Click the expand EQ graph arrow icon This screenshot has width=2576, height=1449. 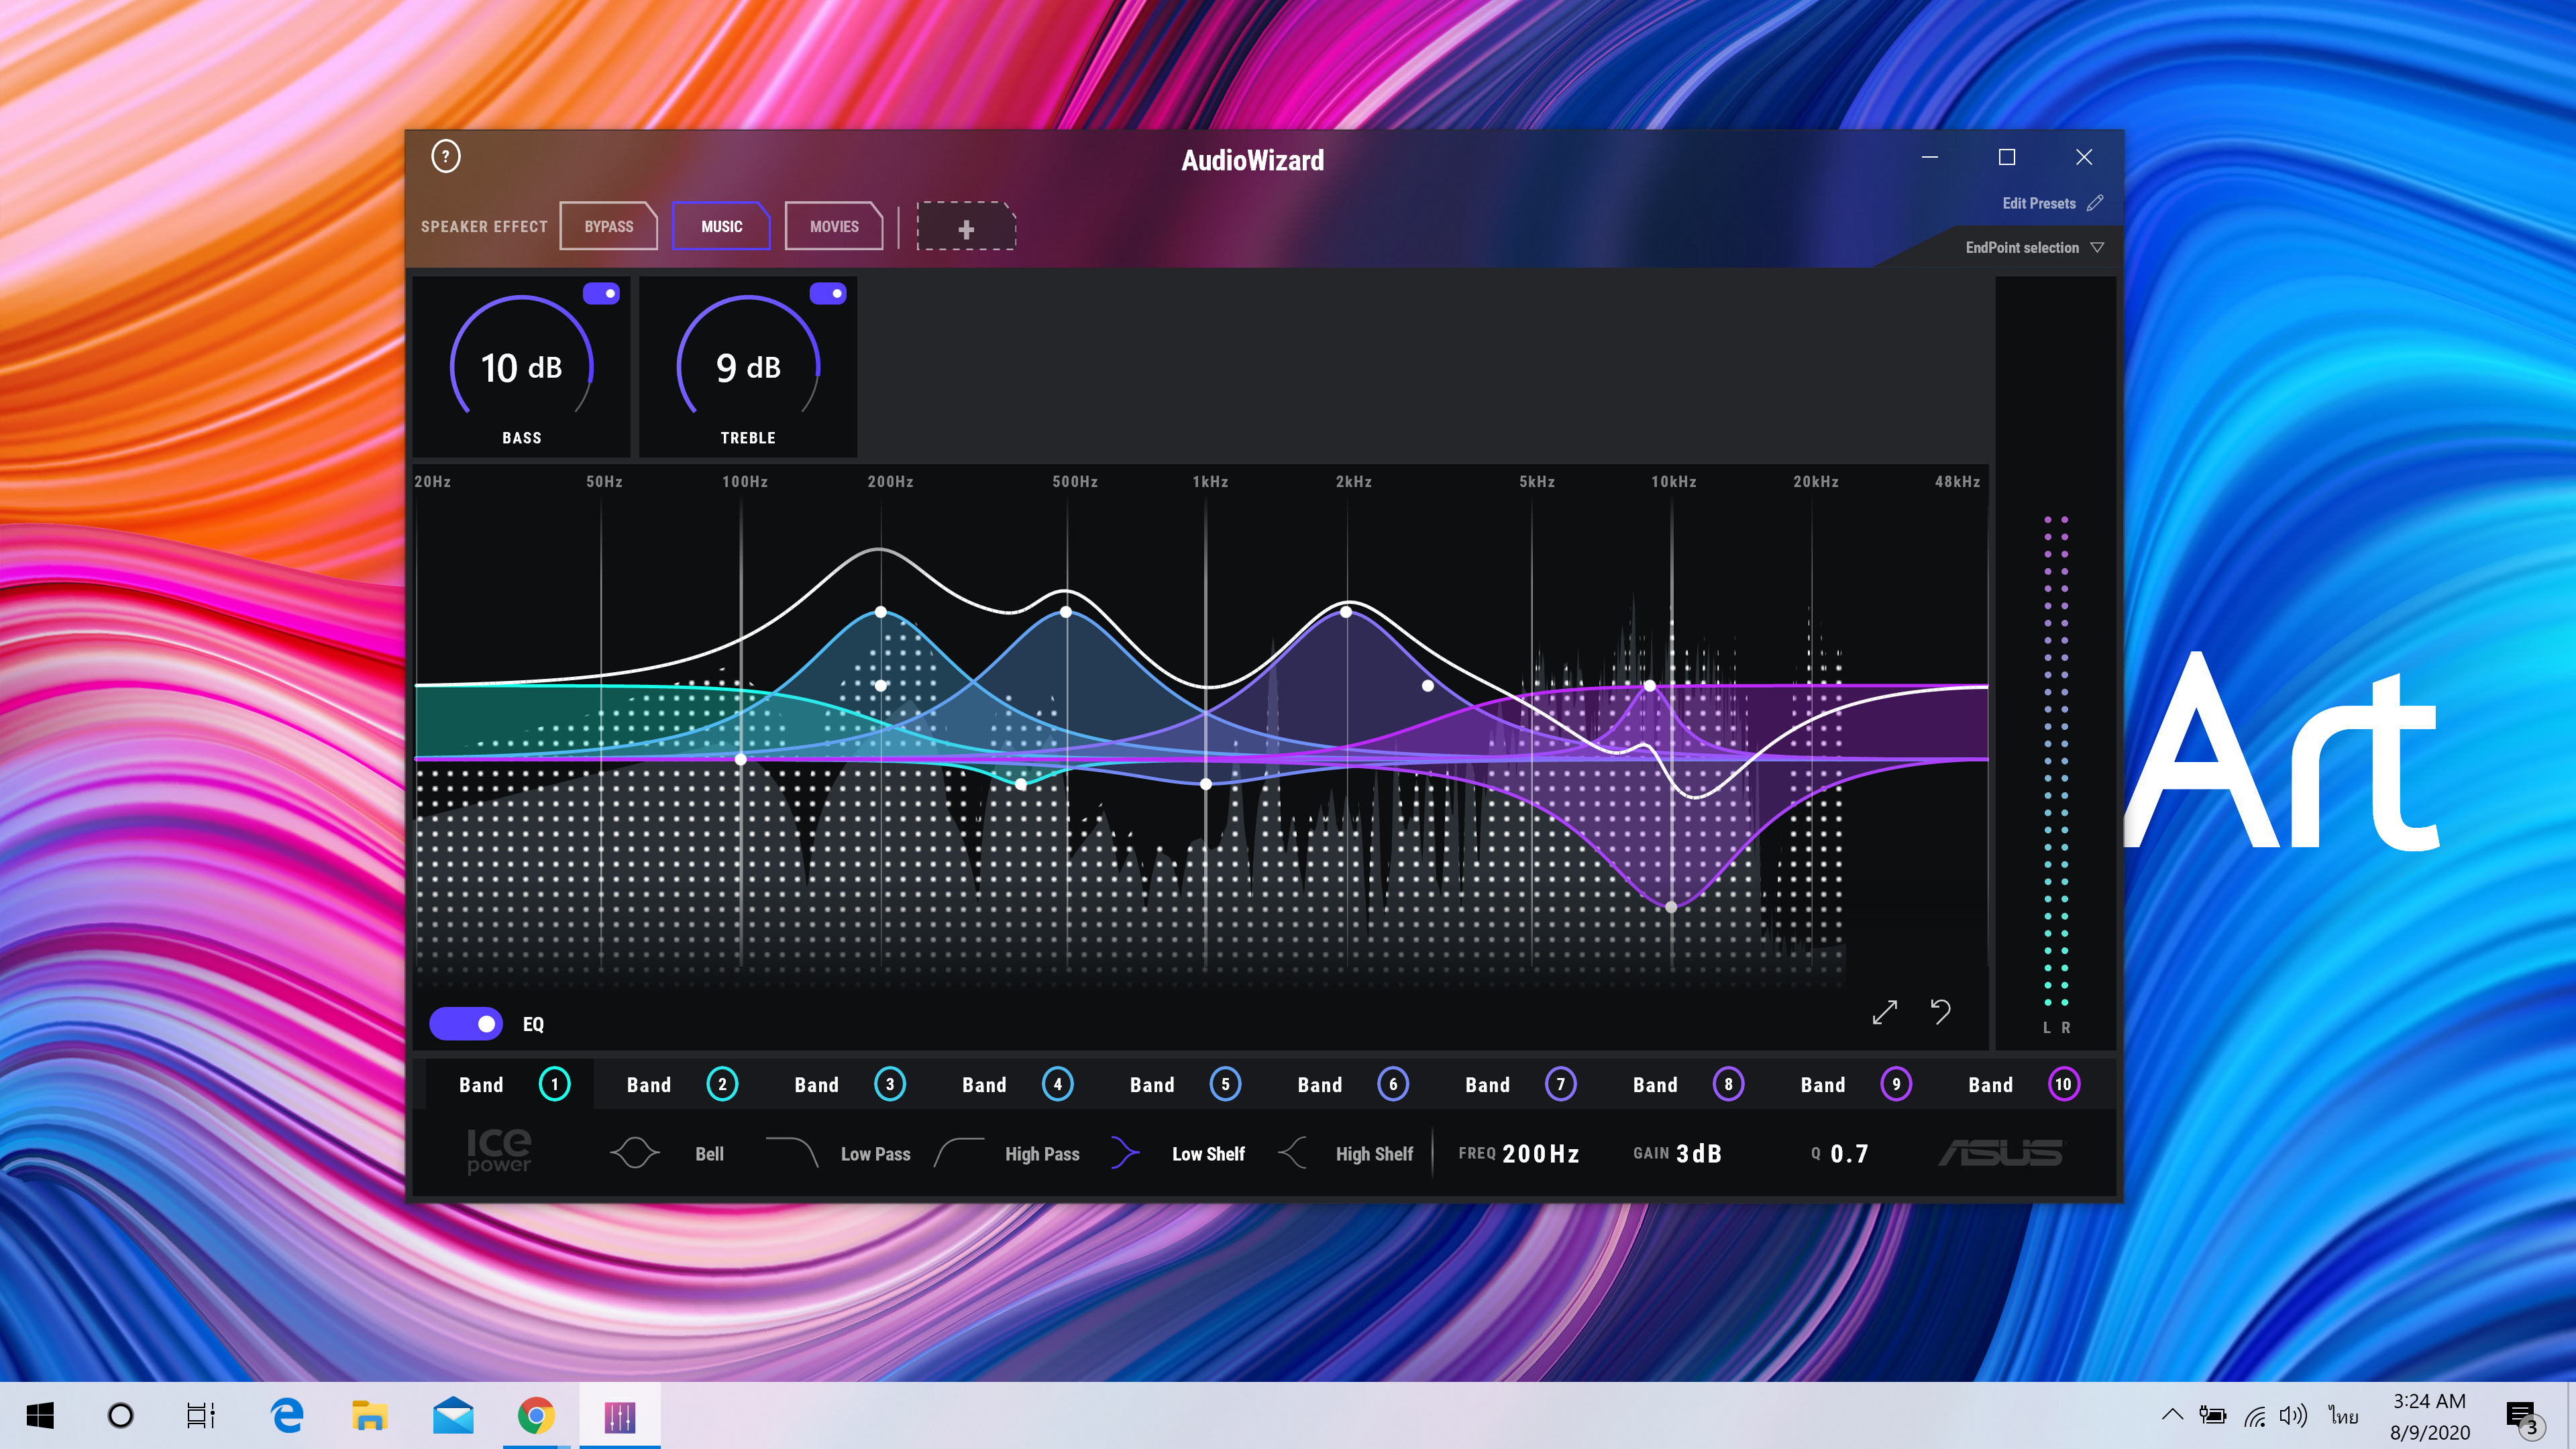pos(1884,1012)
